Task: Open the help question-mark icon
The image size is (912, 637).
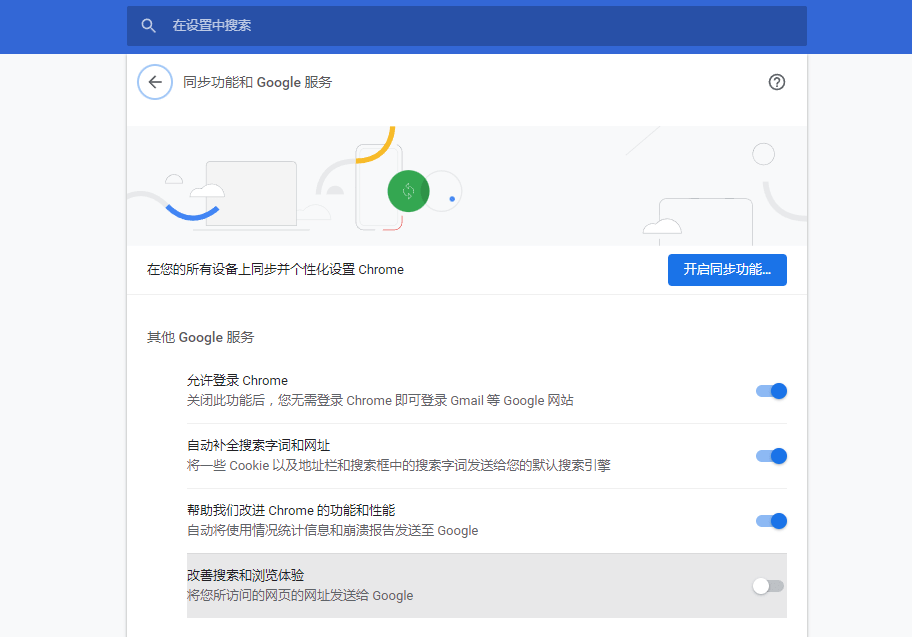Action: coord(776,82)
